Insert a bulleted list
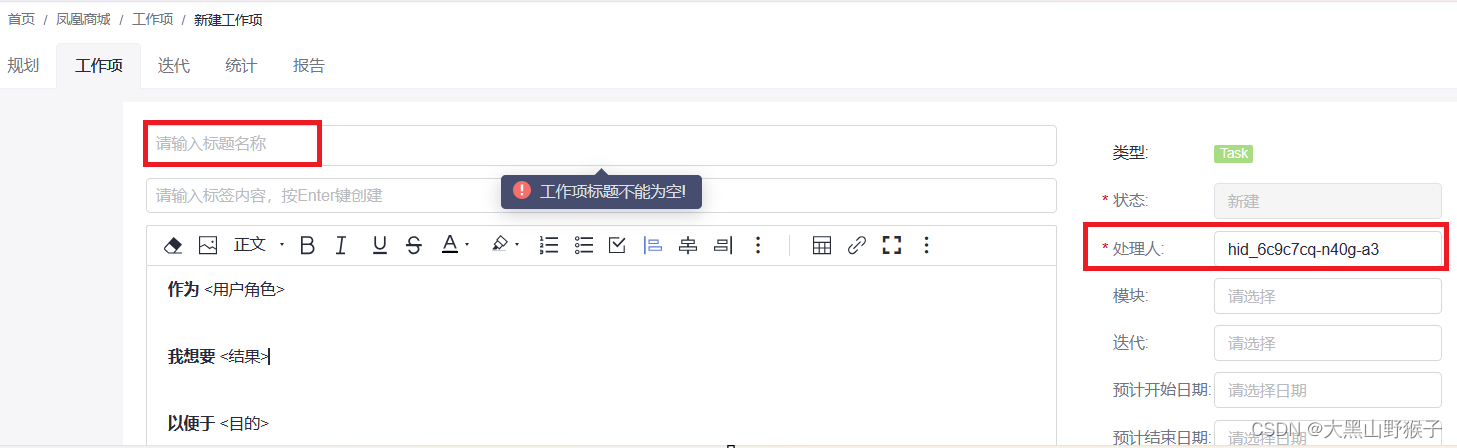Viewport: 1457px width, 448px height. [584, 245]
